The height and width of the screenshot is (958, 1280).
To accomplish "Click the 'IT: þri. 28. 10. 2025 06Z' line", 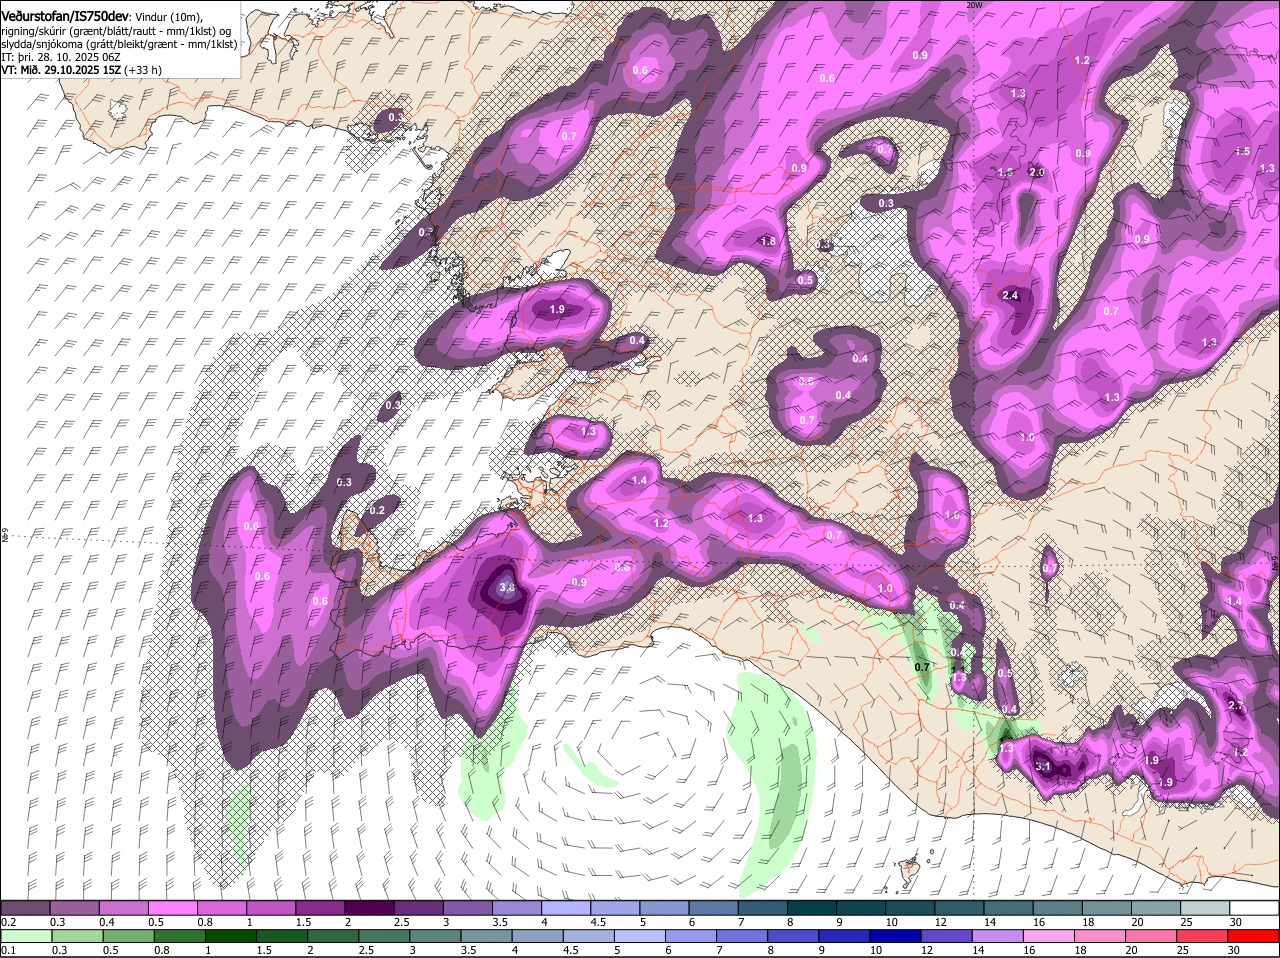I will point(59,57).
